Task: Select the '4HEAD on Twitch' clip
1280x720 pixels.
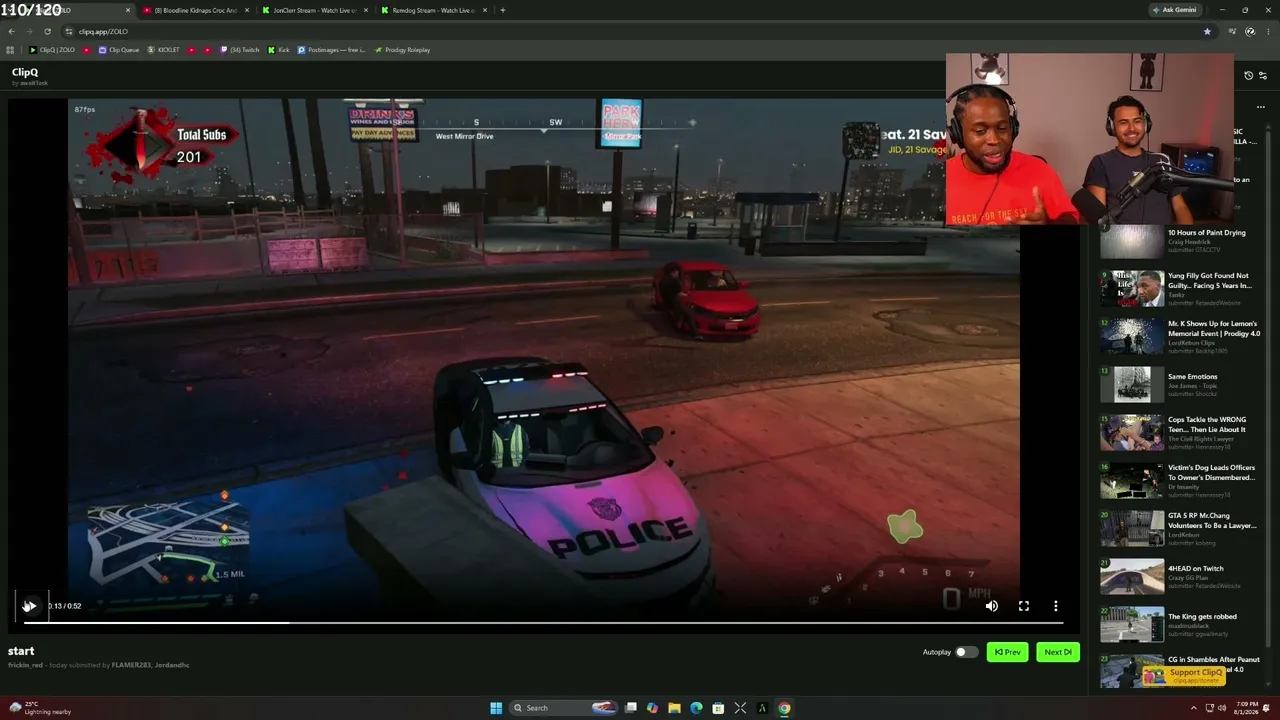Action: click(1180, 577)
